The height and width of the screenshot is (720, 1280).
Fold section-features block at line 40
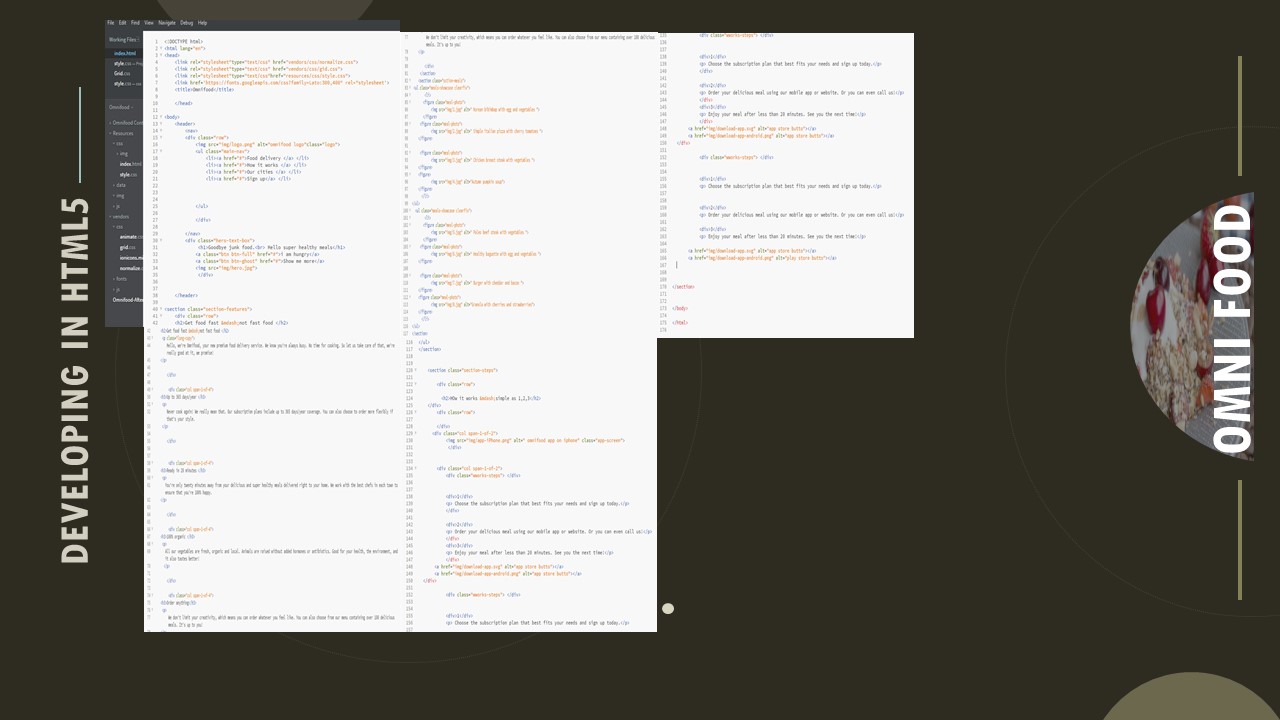161,309
